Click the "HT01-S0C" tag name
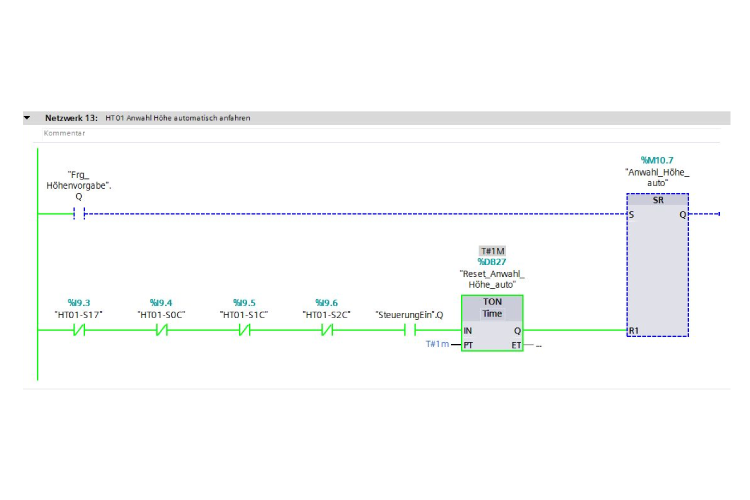The height and width of the screenshot is (500, 750). point(161,315)
